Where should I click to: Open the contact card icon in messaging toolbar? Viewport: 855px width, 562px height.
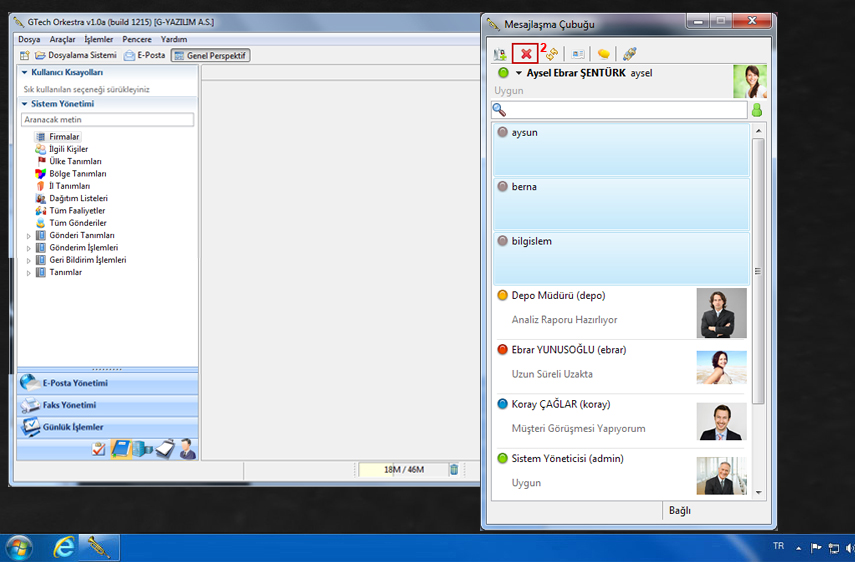coord(577,54)
